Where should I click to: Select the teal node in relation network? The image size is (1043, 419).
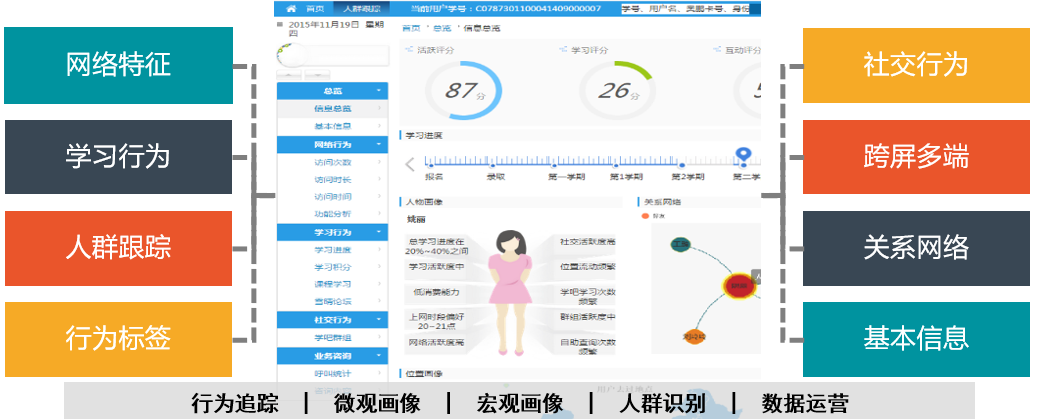682,243
